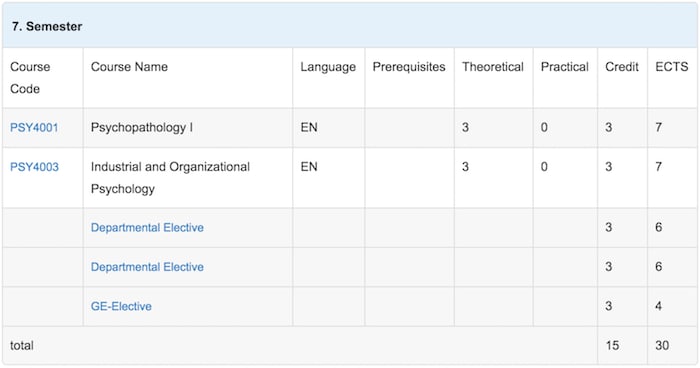
Task: Click the GE-Elective ECTS value 4
Action: point(658,306)
